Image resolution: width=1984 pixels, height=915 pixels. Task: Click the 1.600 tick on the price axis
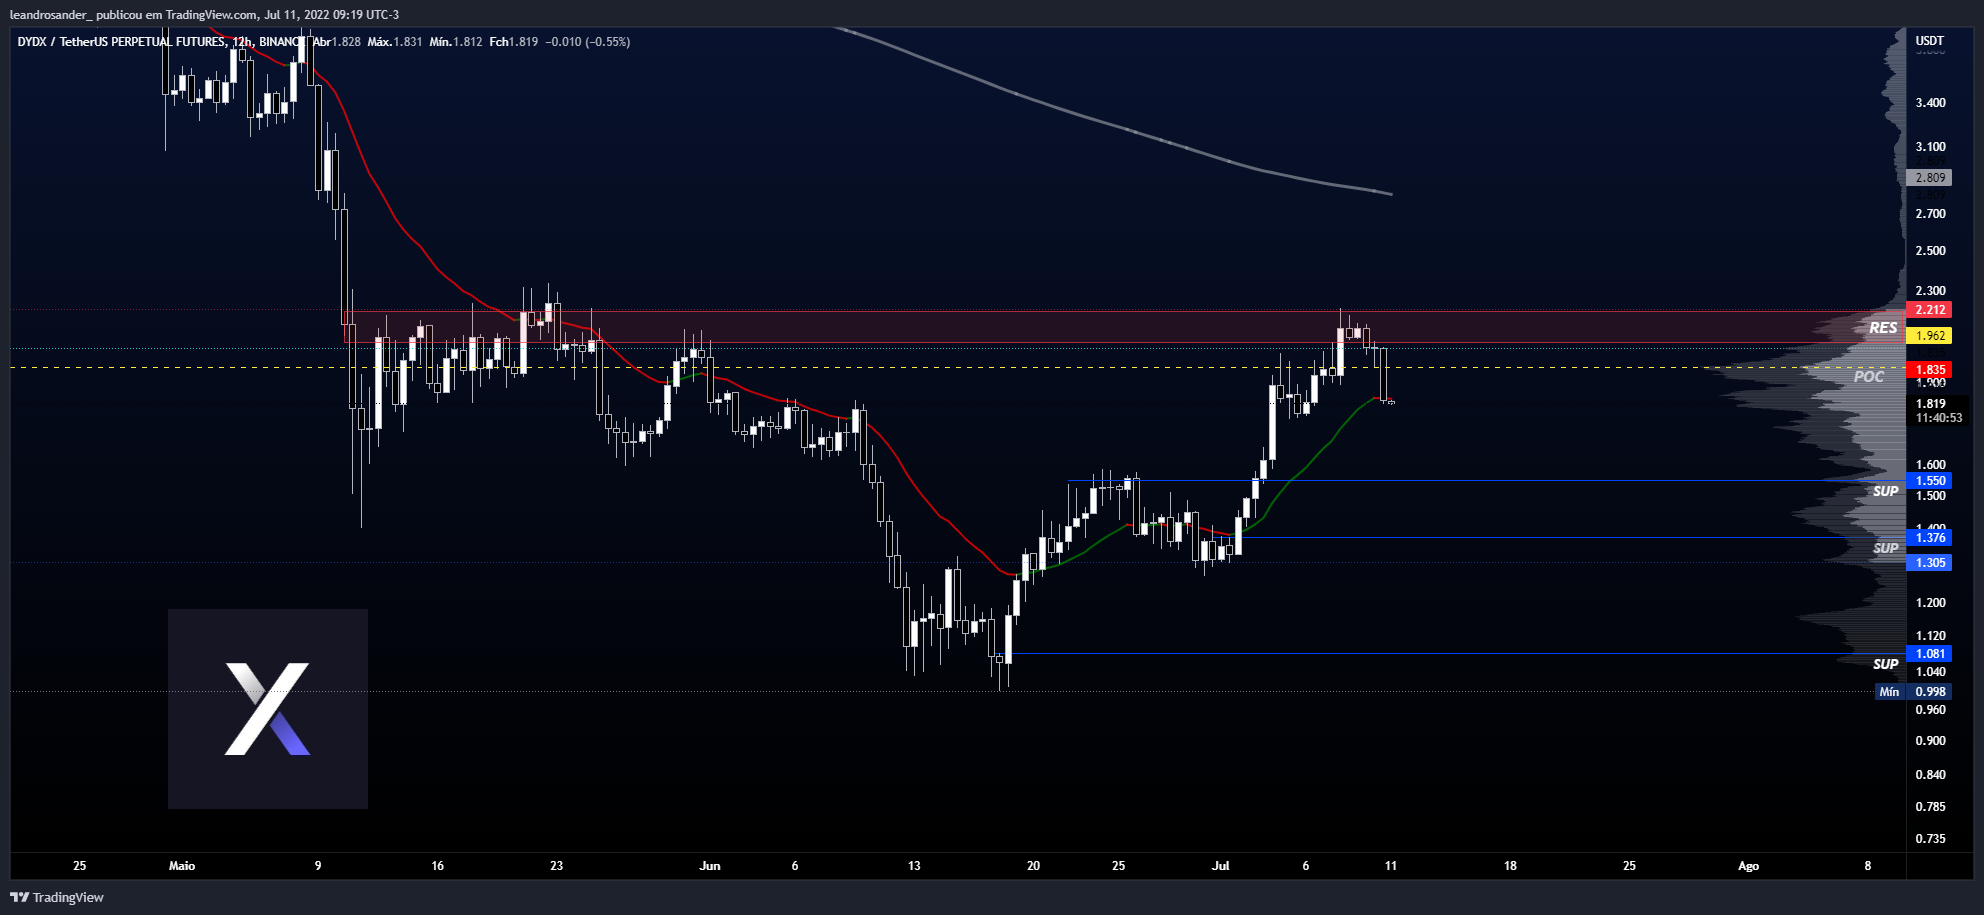pos(1931,465)
